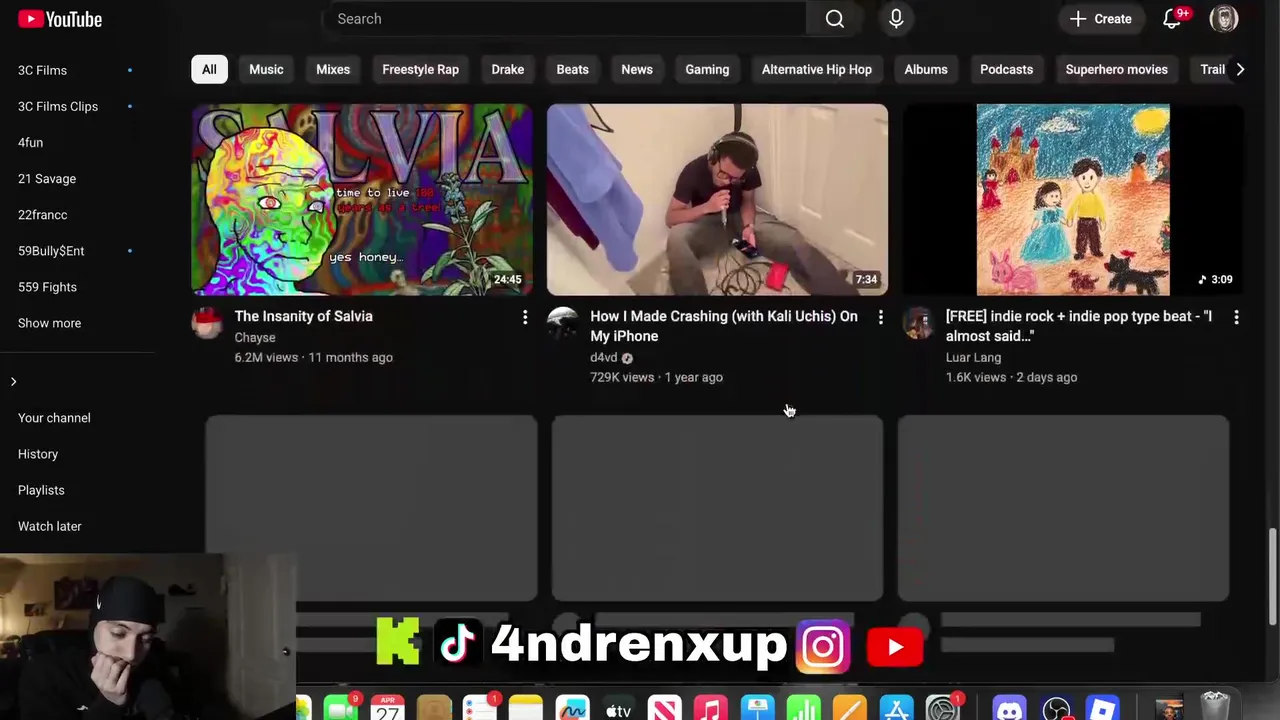The image size is (1280, 720).
Task: Select the Albums filter chip
Action: (926, 69)
